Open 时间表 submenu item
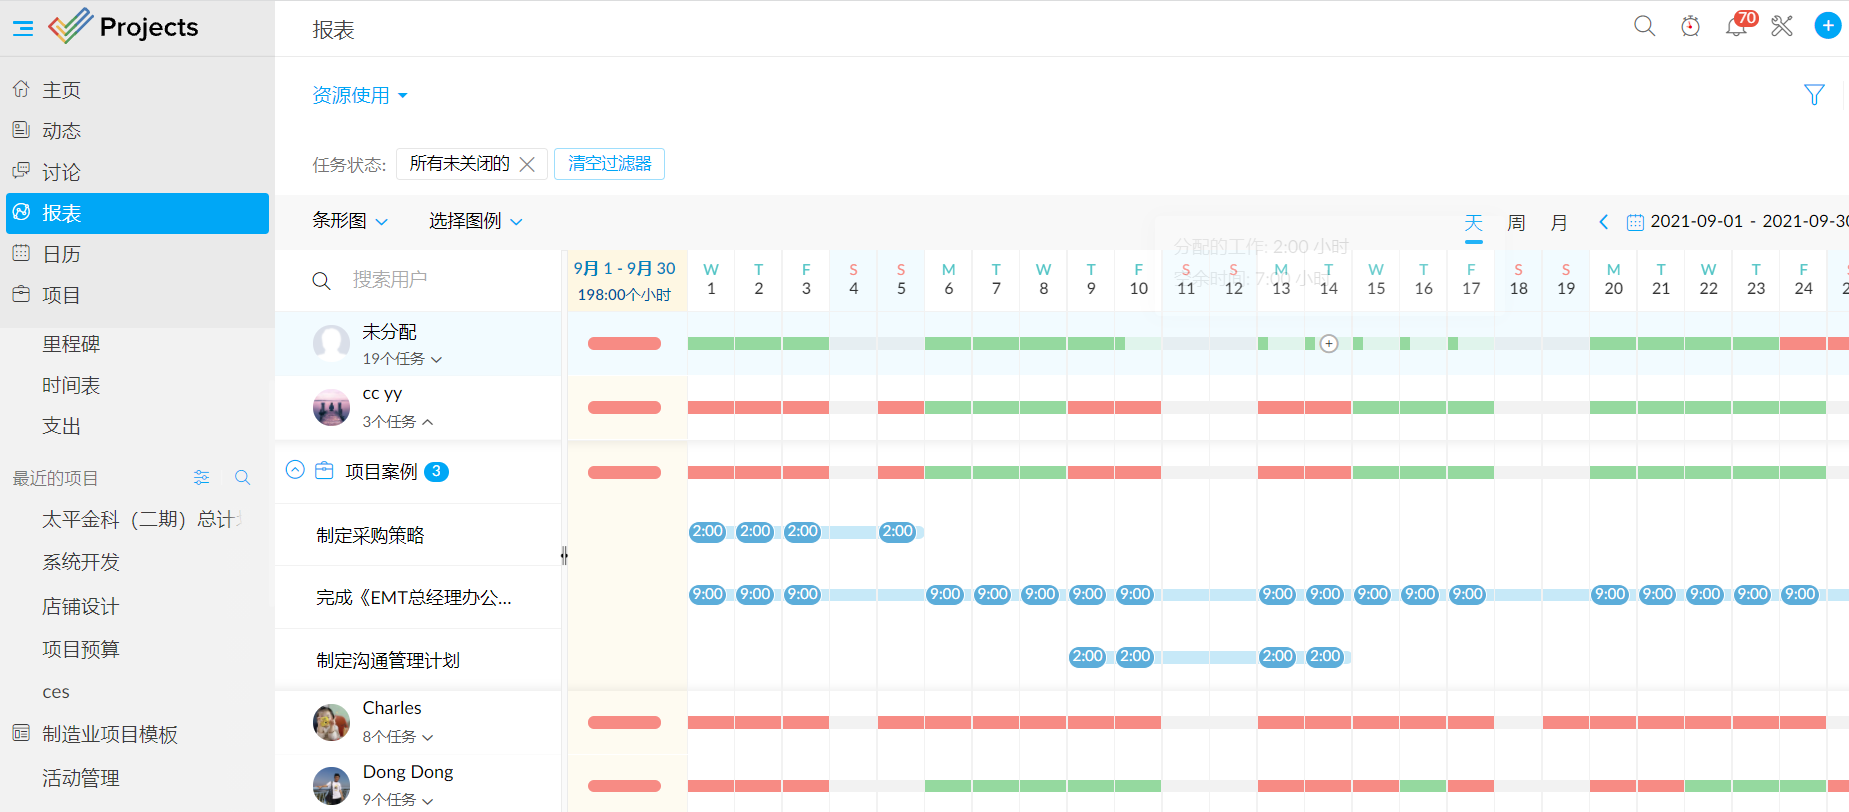1849x812 pixels. (71, 385)
